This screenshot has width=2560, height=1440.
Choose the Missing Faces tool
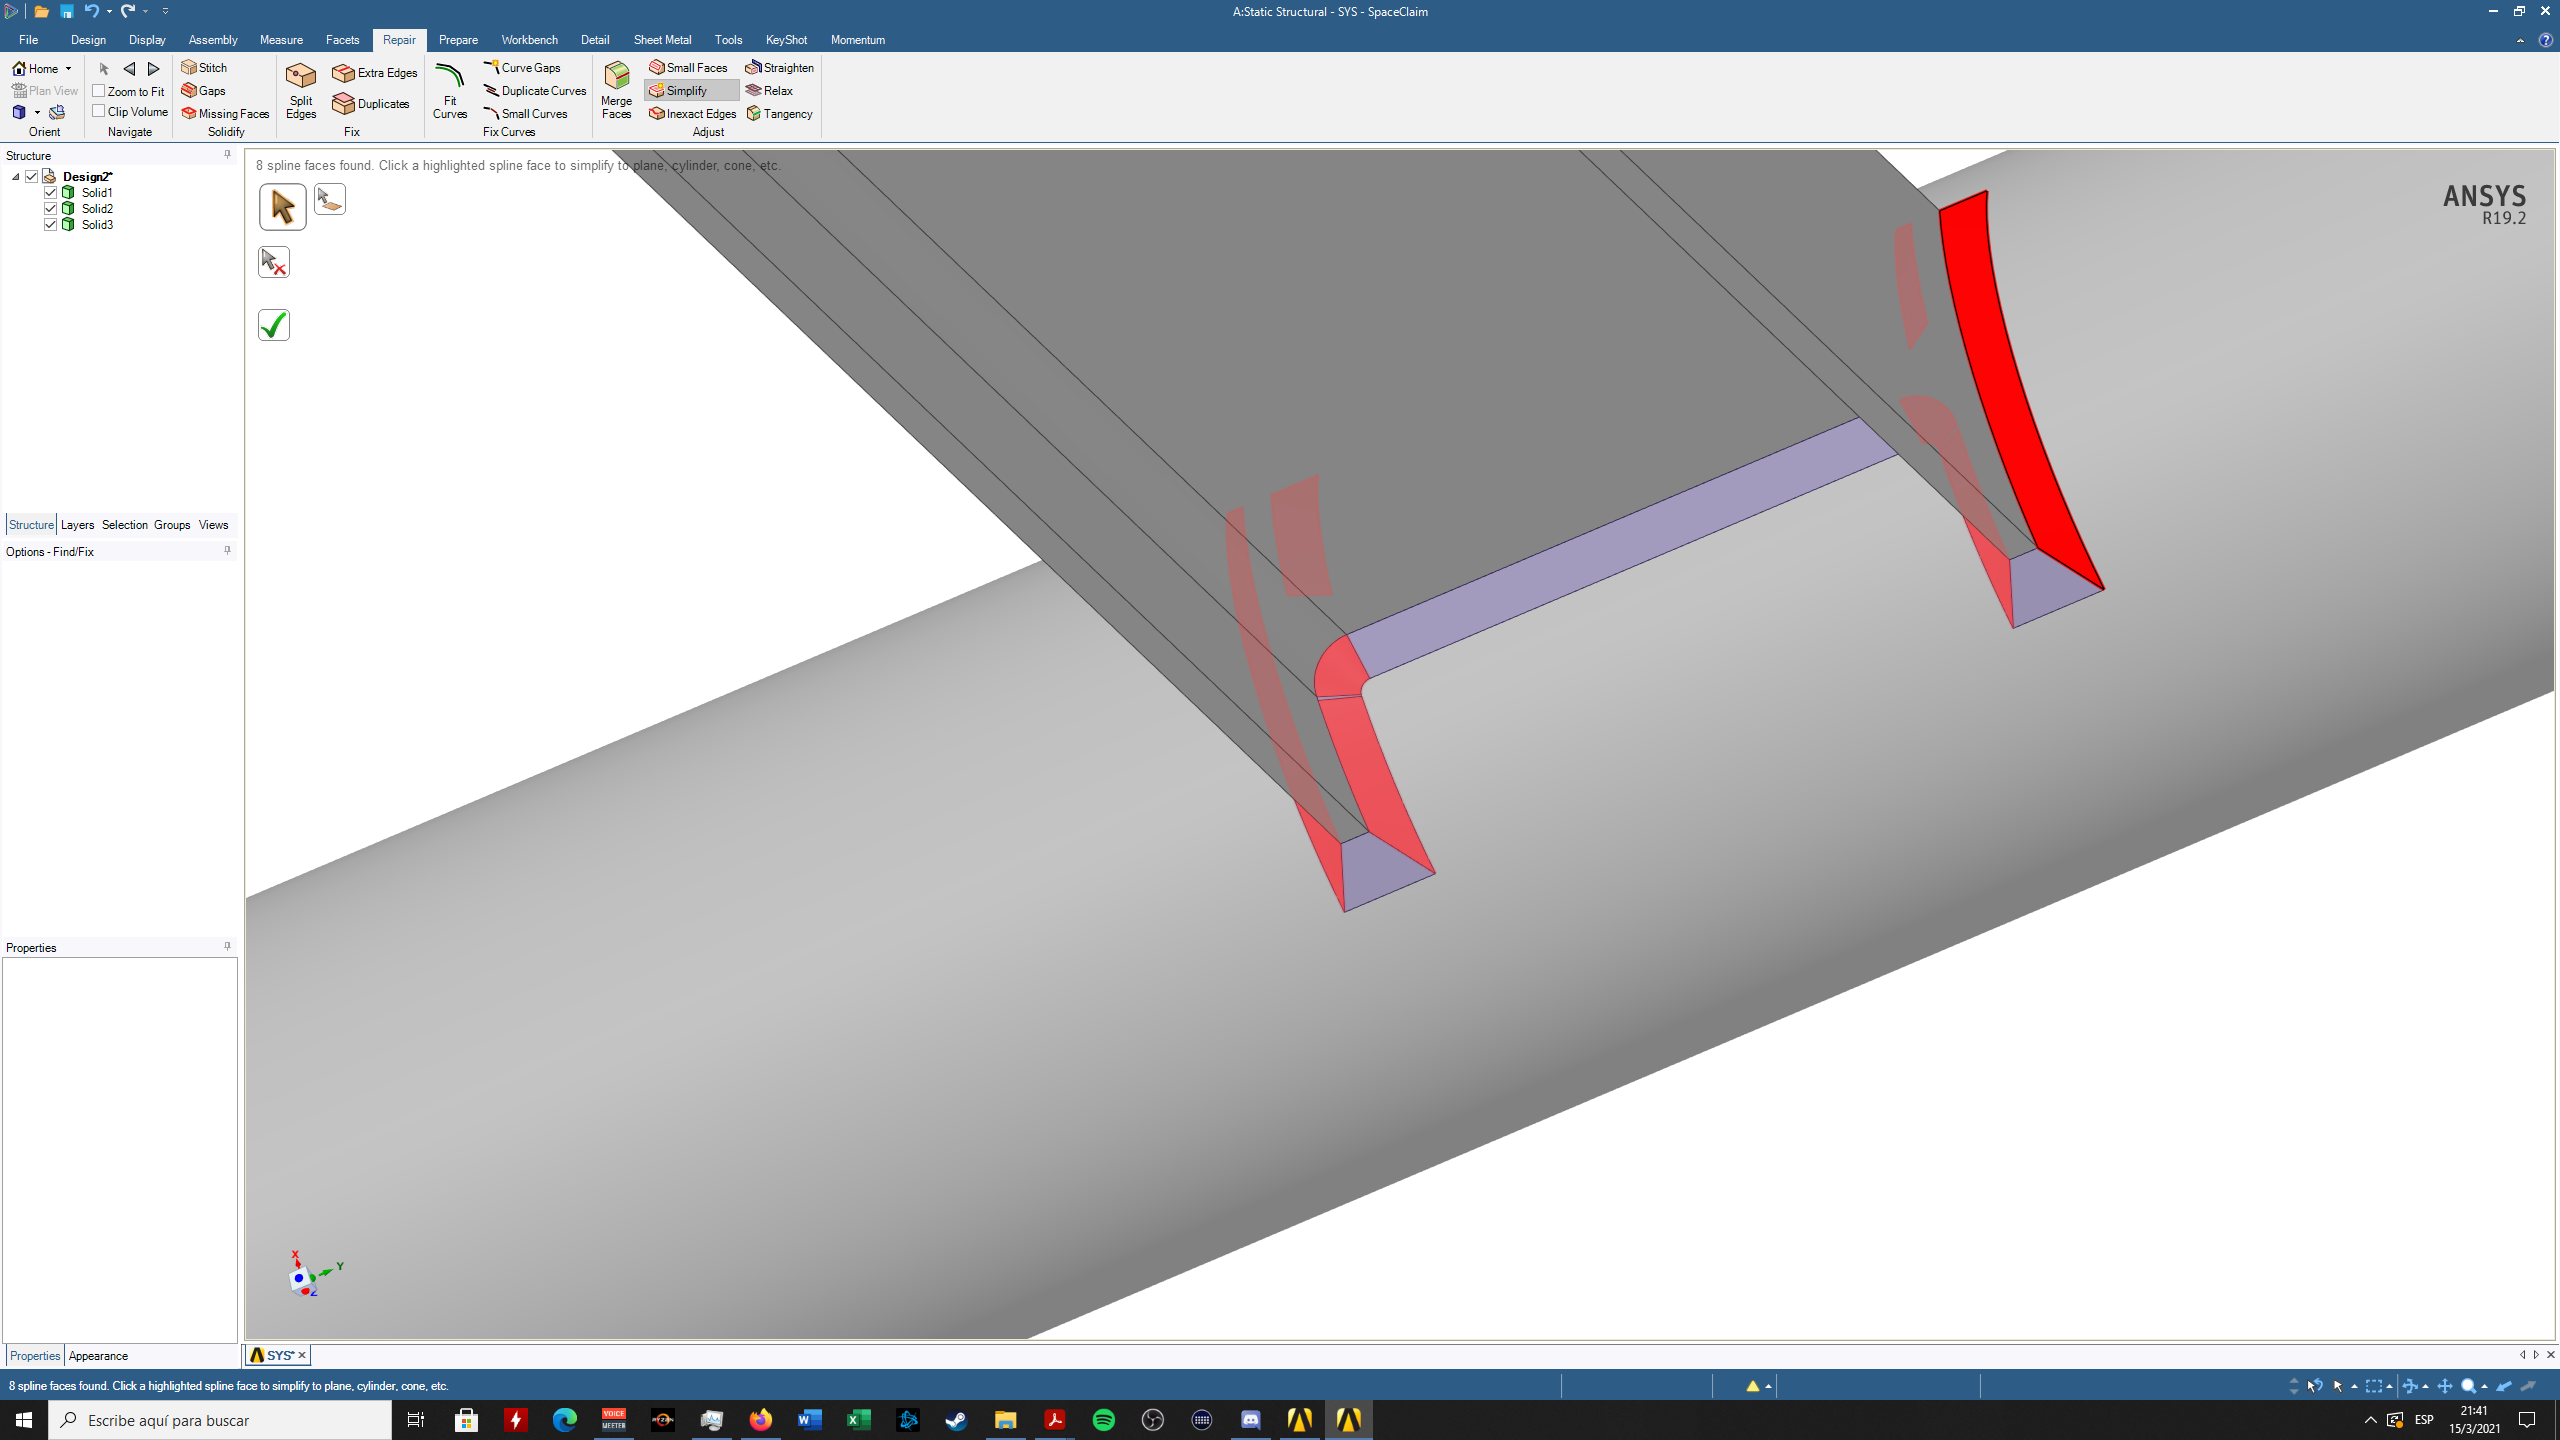click(x=226, y=113)
